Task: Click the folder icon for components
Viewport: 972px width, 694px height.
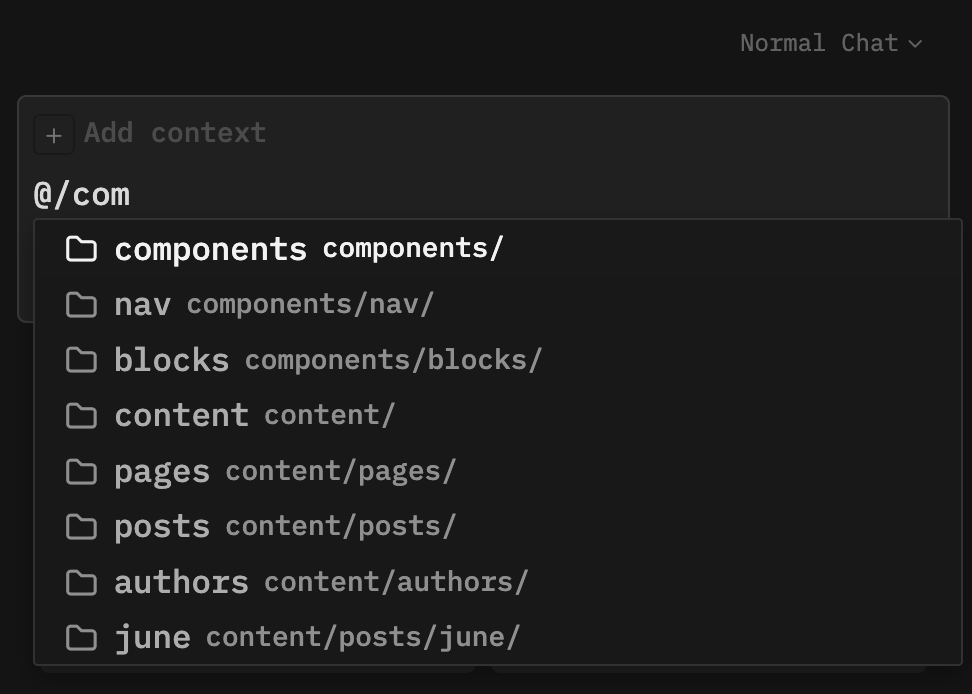Action: point(81,249)
